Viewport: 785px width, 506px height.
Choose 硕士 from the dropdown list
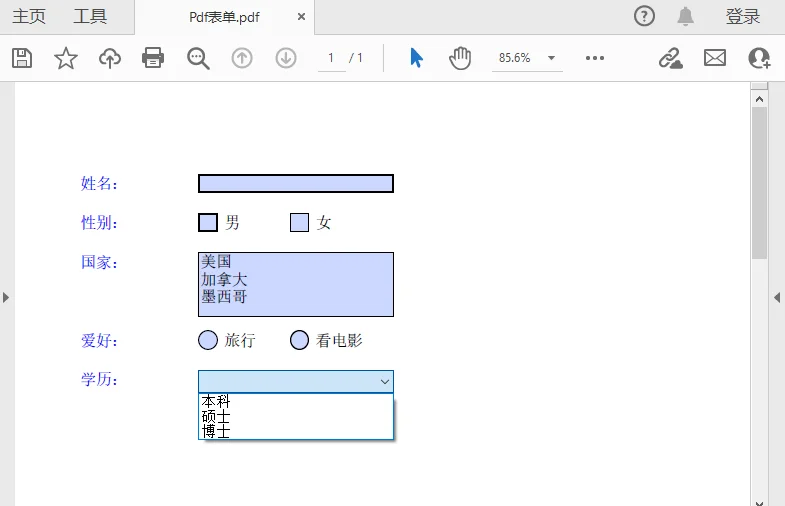tap(296, 416)
